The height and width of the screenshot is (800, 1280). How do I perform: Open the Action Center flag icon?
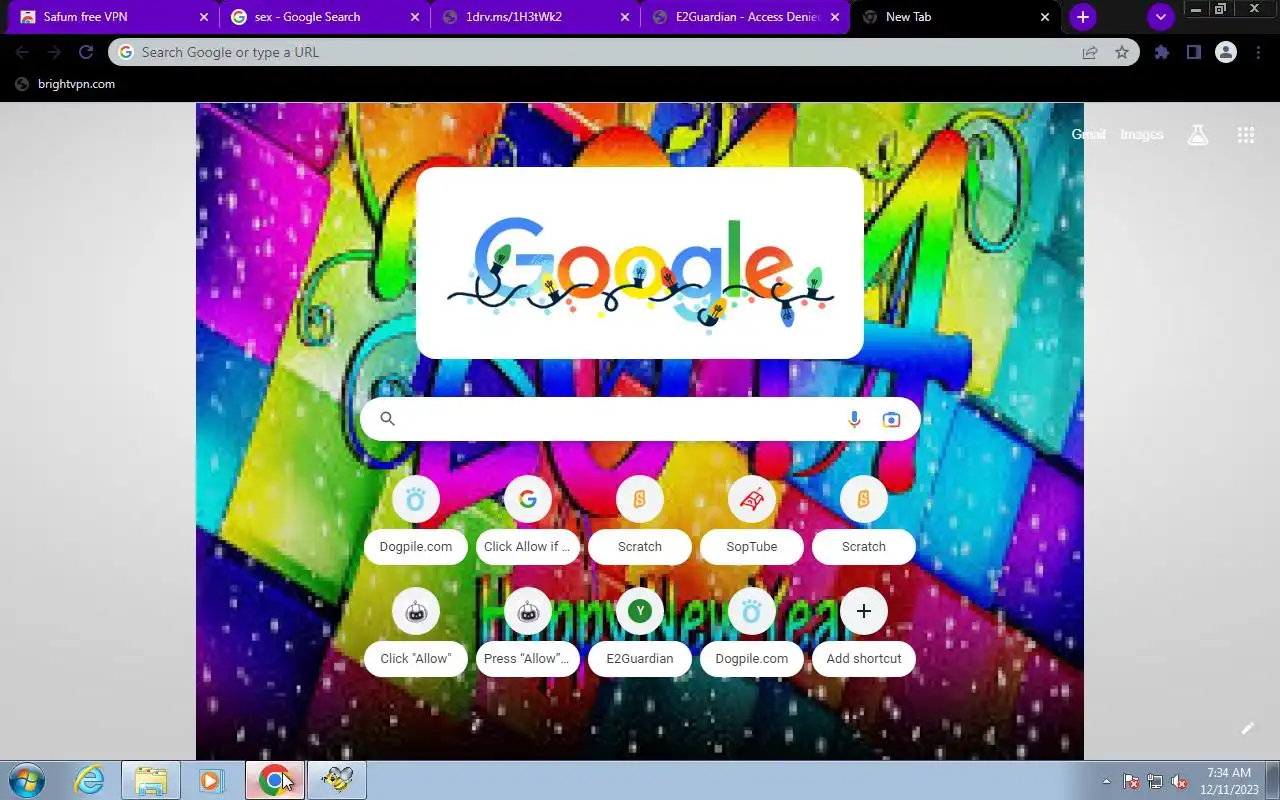click(x=1131, y=781)
